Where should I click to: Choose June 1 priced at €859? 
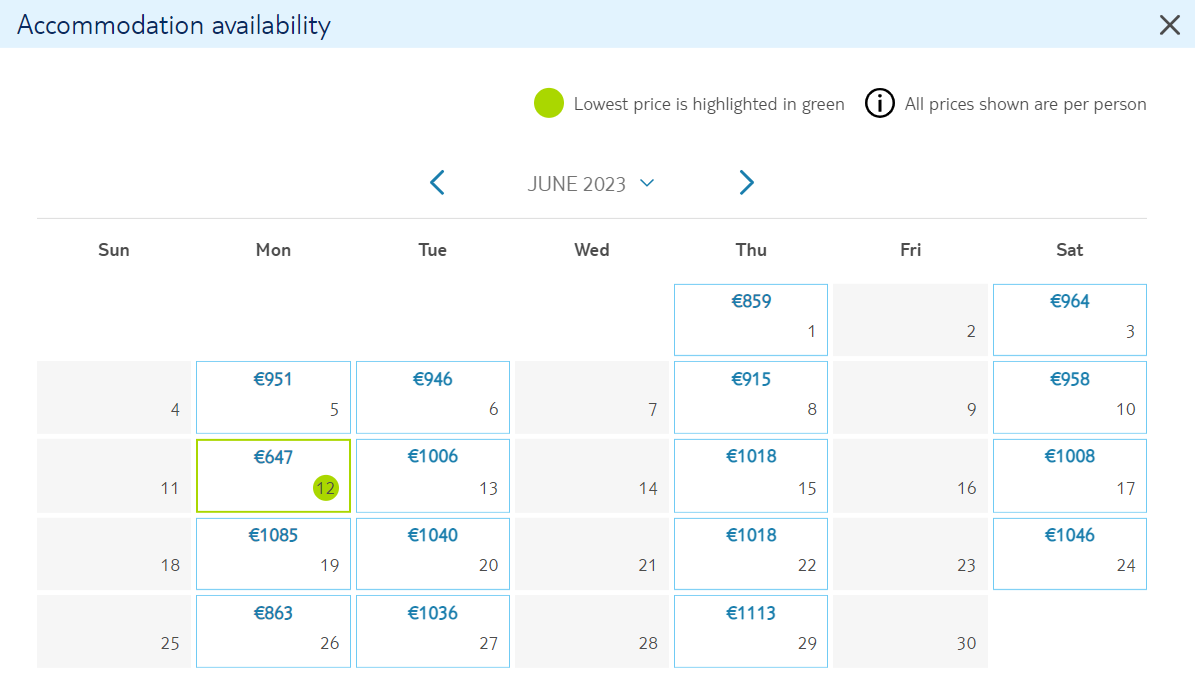[x=751, y=320]
